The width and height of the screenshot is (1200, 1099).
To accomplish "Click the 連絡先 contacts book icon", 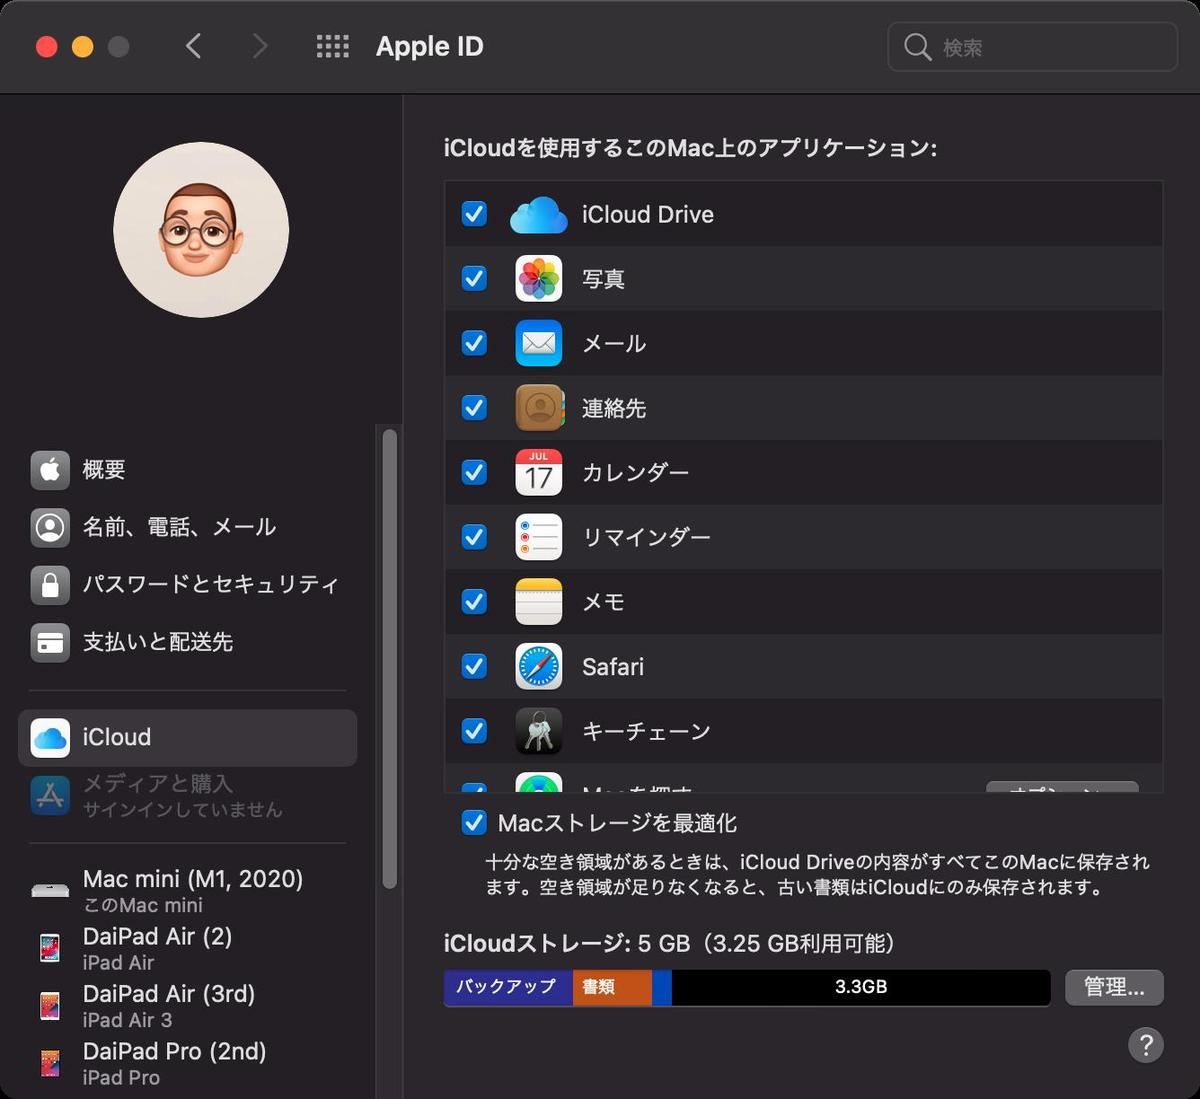I will click(x=539, y=408).
